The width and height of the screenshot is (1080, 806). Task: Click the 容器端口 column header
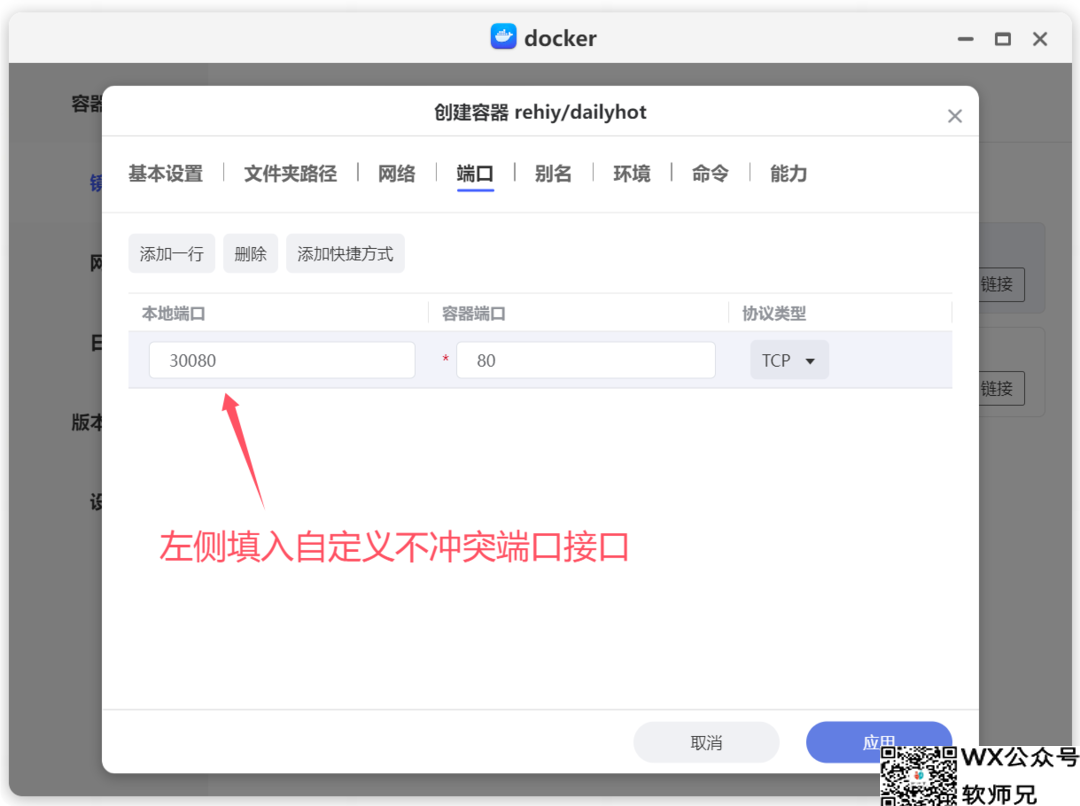point(474,313)
